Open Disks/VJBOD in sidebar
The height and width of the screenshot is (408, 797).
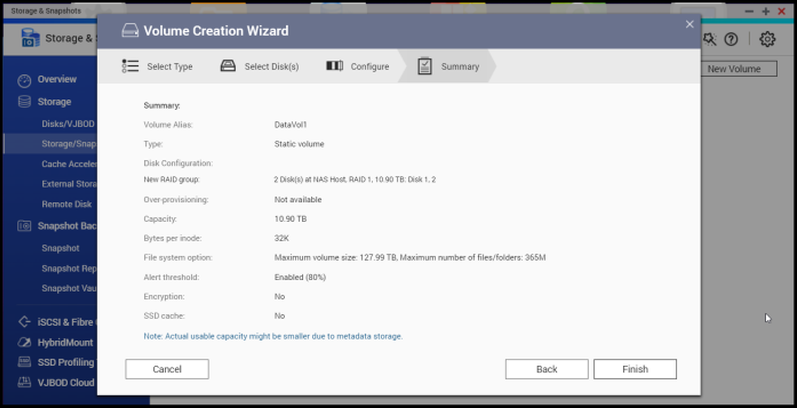pos(68,124)
